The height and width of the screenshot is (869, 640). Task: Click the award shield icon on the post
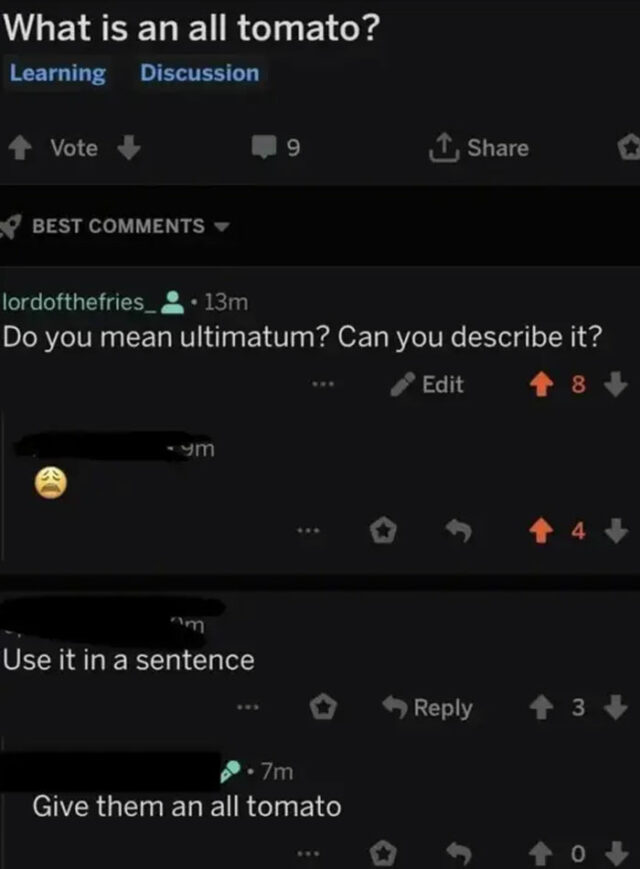(631, 147)
